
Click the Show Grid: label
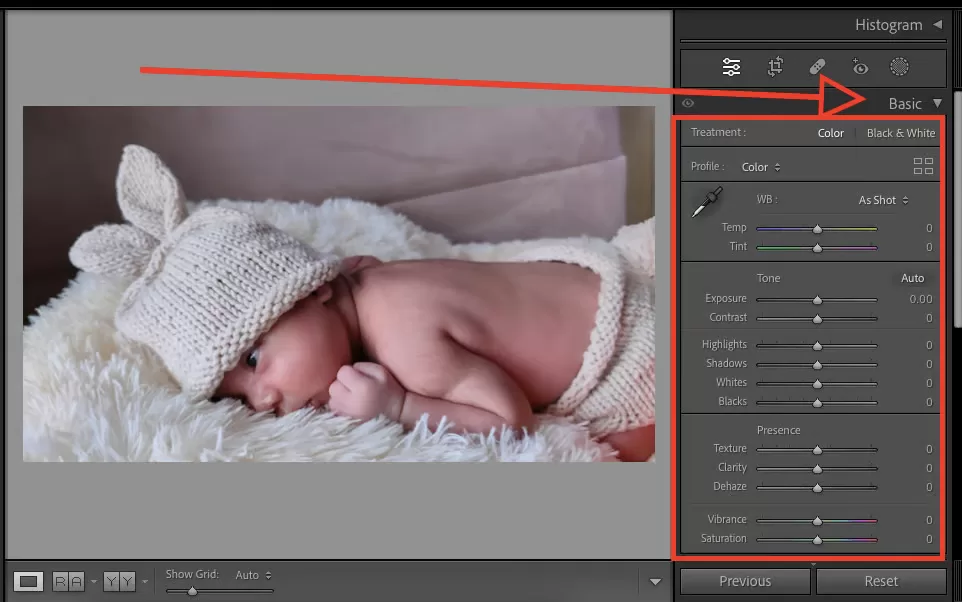pyautogui.click(x=192, y=574)
